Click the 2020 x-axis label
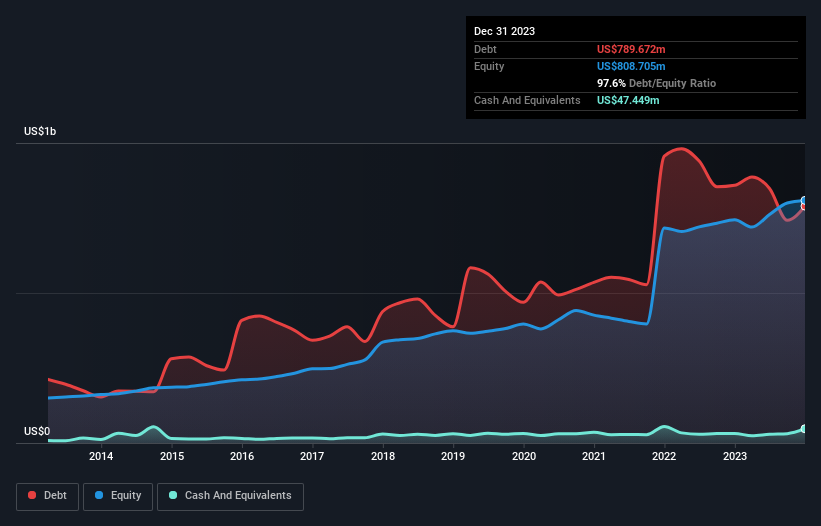The width and height of the screenshot is (821, 526). (524, 456)
